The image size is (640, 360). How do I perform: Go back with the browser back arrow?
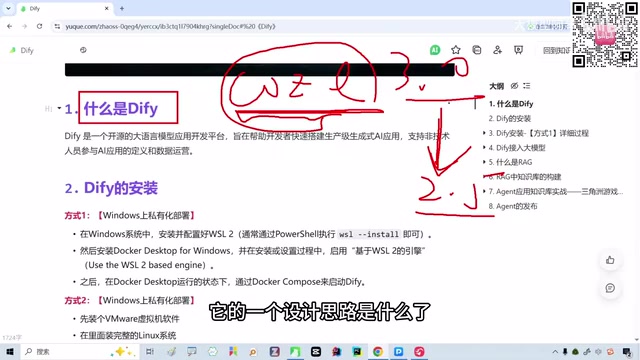9,26
